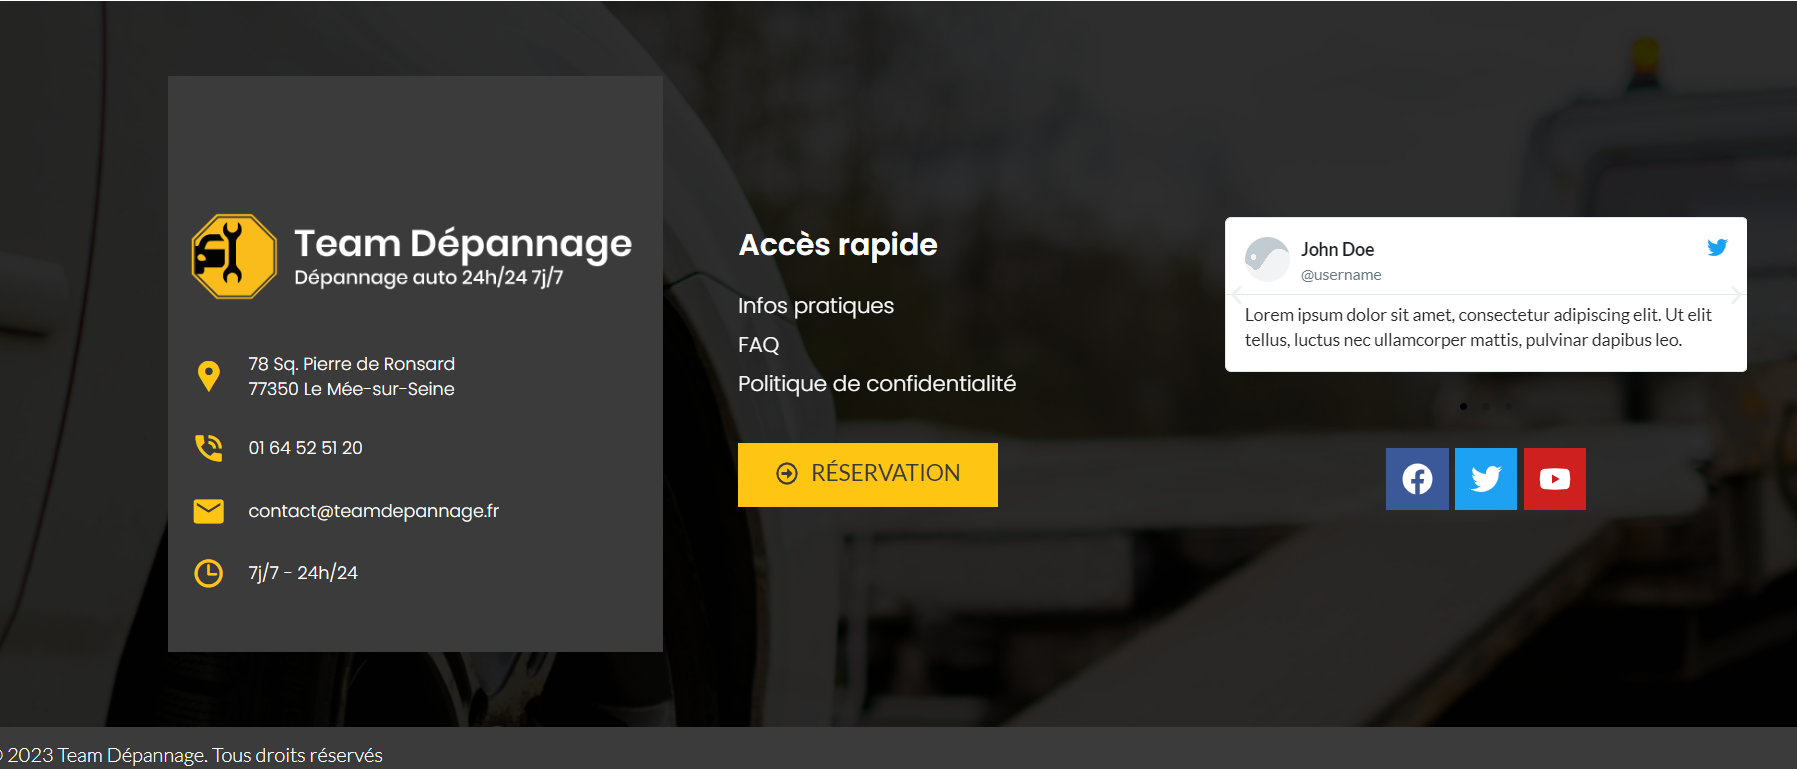Click the Lorem ipsum tweet text
1797x769 pixels.
(x=1478, y=328)
